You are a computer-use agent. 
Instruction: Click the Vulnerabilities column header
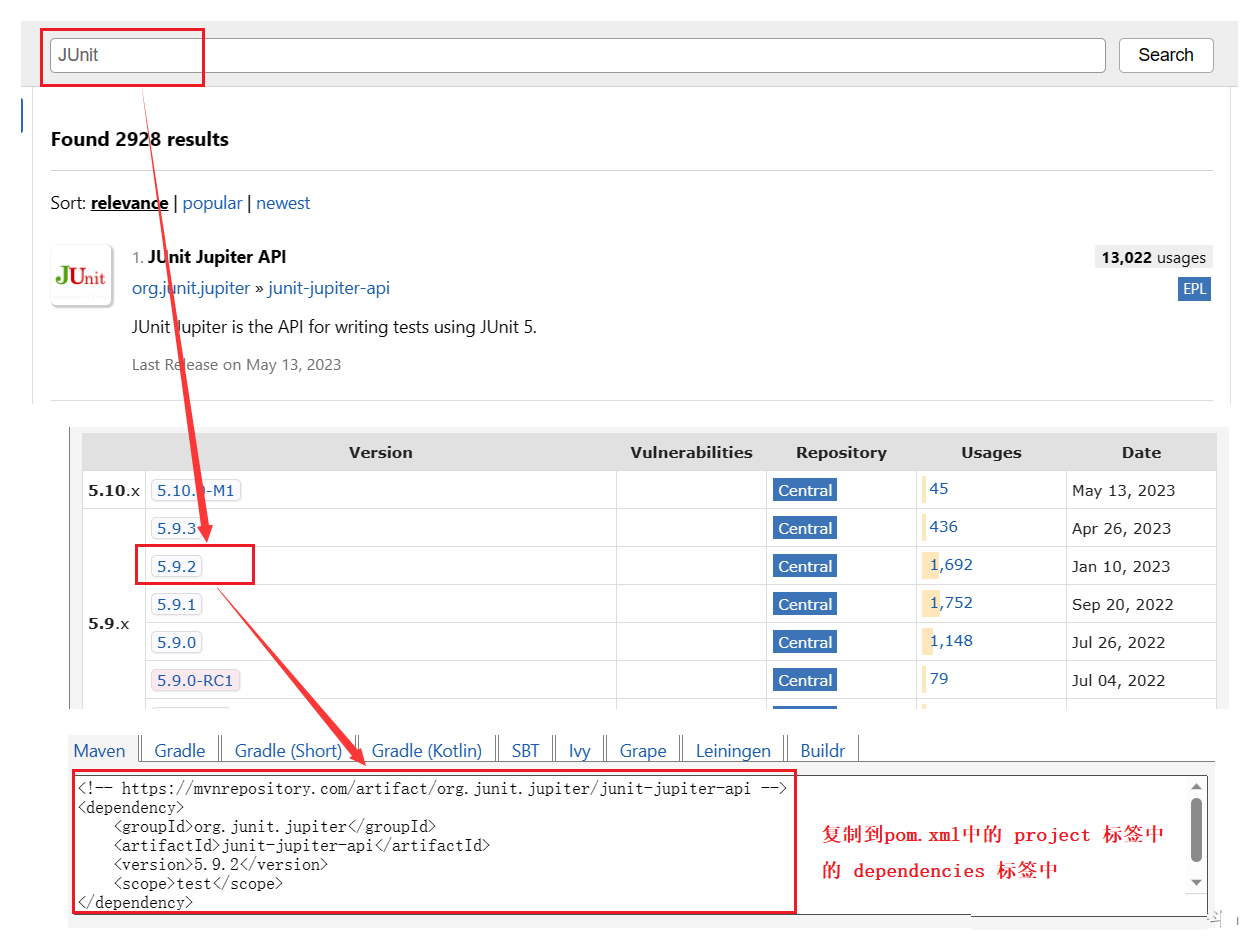pos(691,452)
